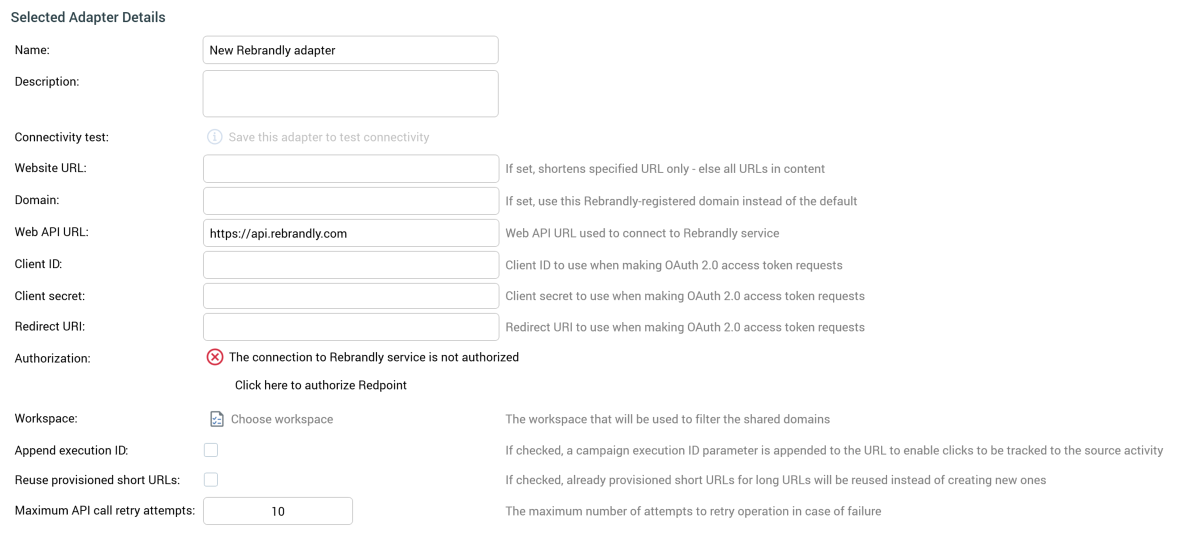Focus the Description text area

350,93
